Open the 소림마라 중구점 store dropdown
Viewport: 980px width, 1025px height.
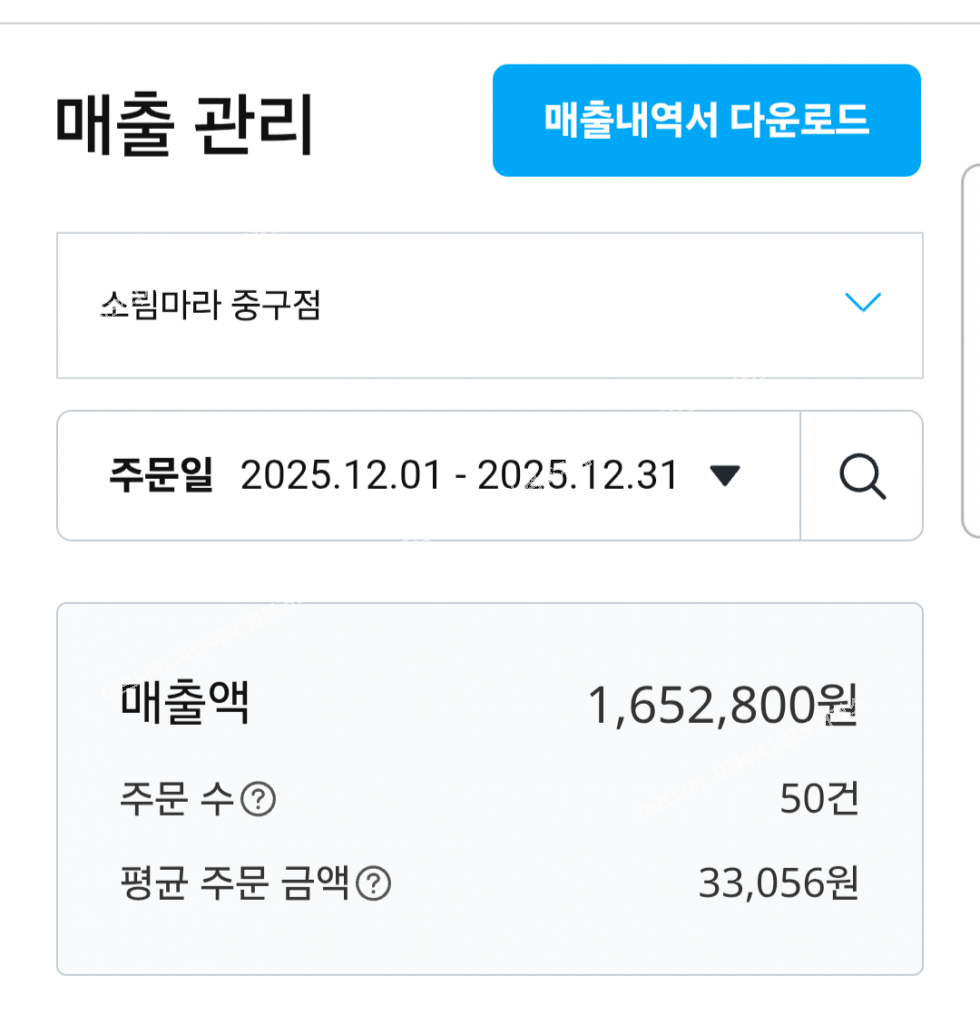[490, 305]
